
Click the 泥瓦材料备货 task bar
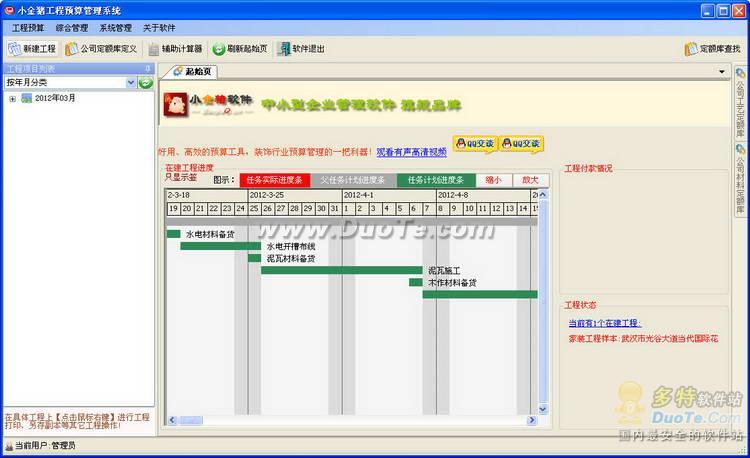254,258
